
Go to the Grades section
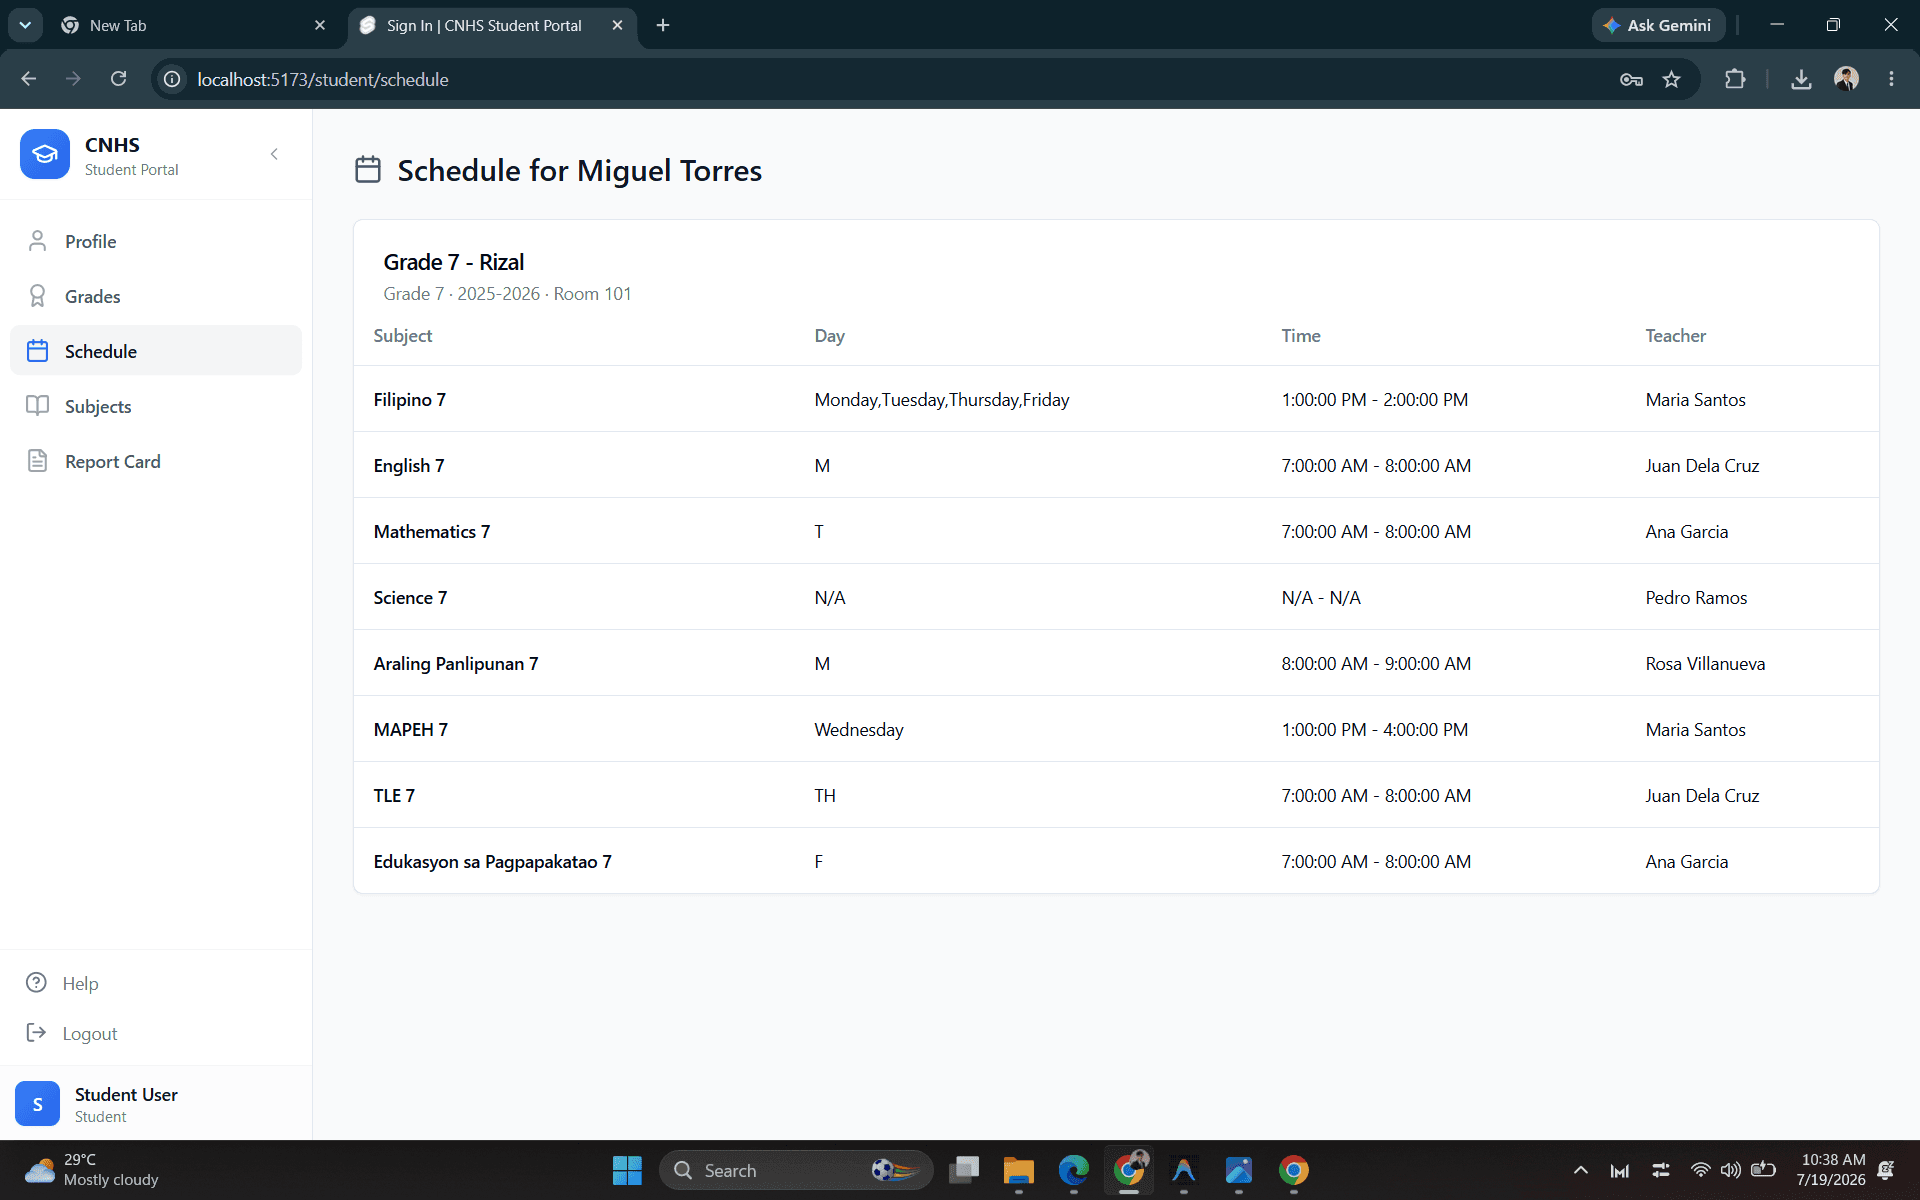156,296
